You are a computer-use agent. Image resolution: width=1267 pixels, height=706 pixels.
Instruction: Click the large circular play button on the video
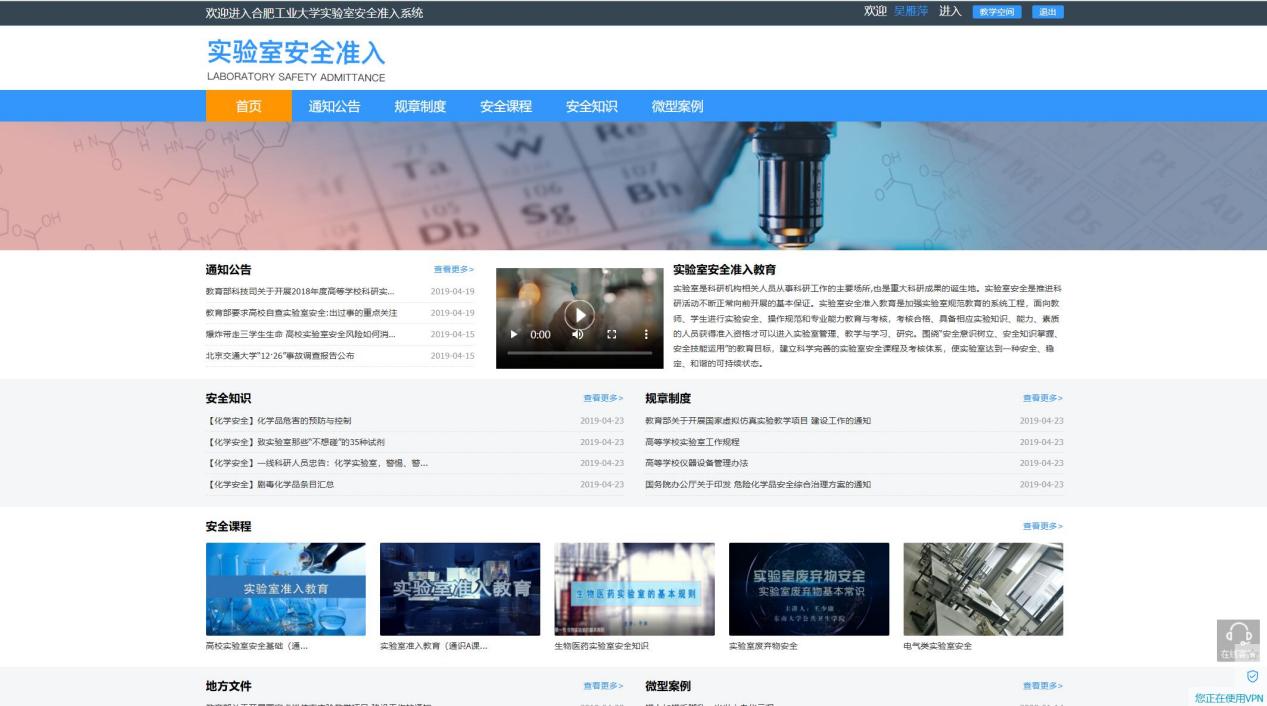click(579, 315)
